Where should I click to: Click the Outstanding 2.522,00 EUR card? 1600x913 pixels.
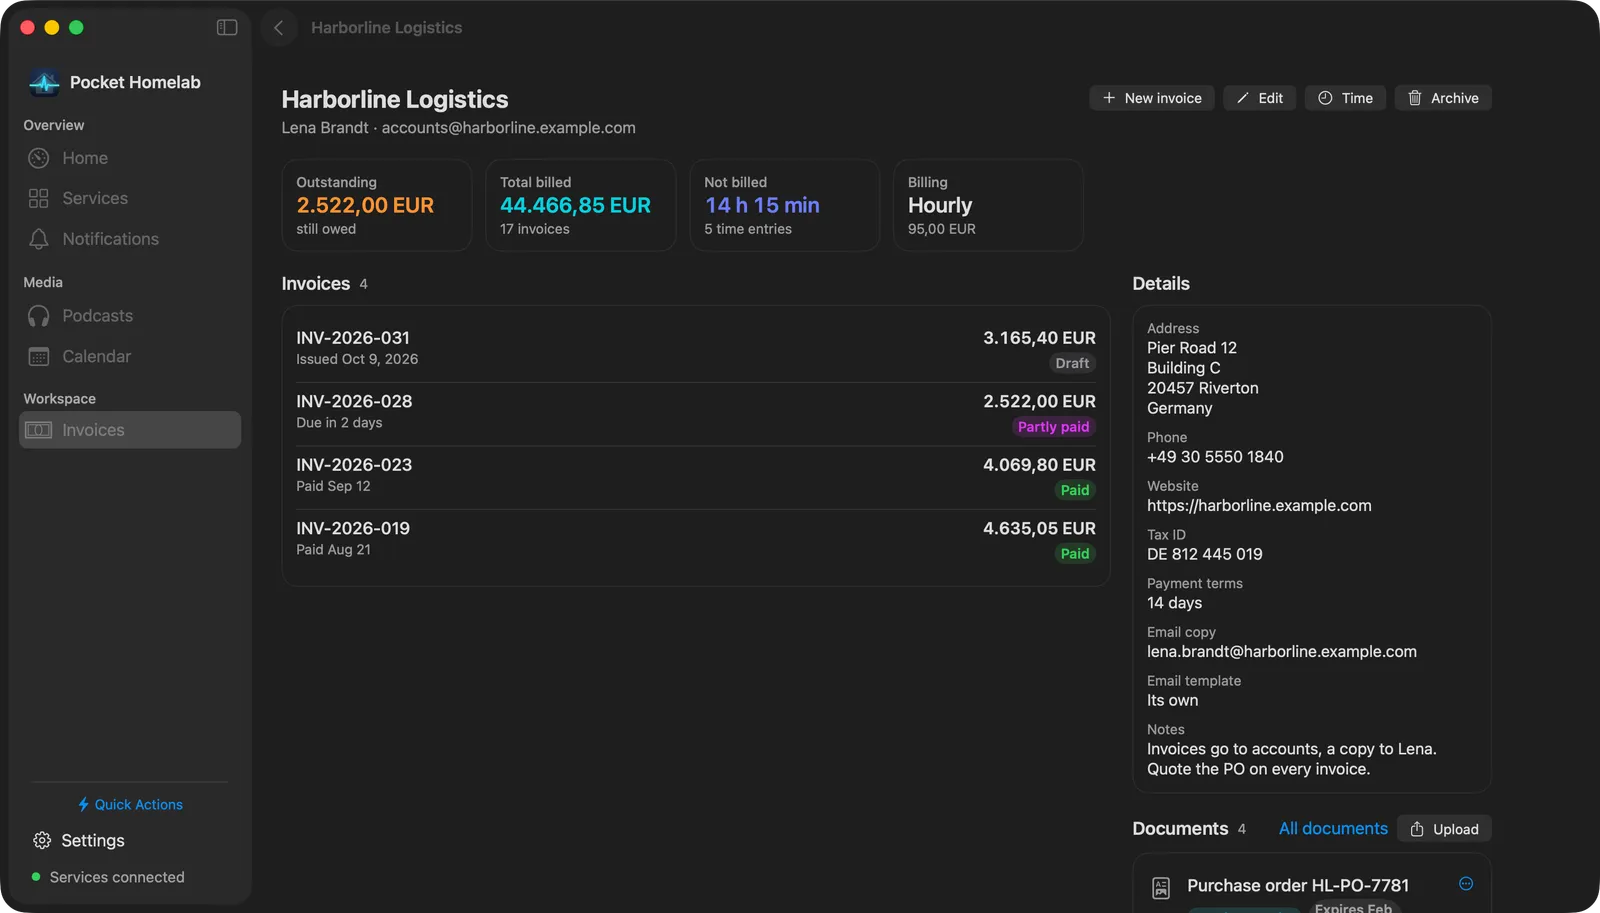coord(377,205)
